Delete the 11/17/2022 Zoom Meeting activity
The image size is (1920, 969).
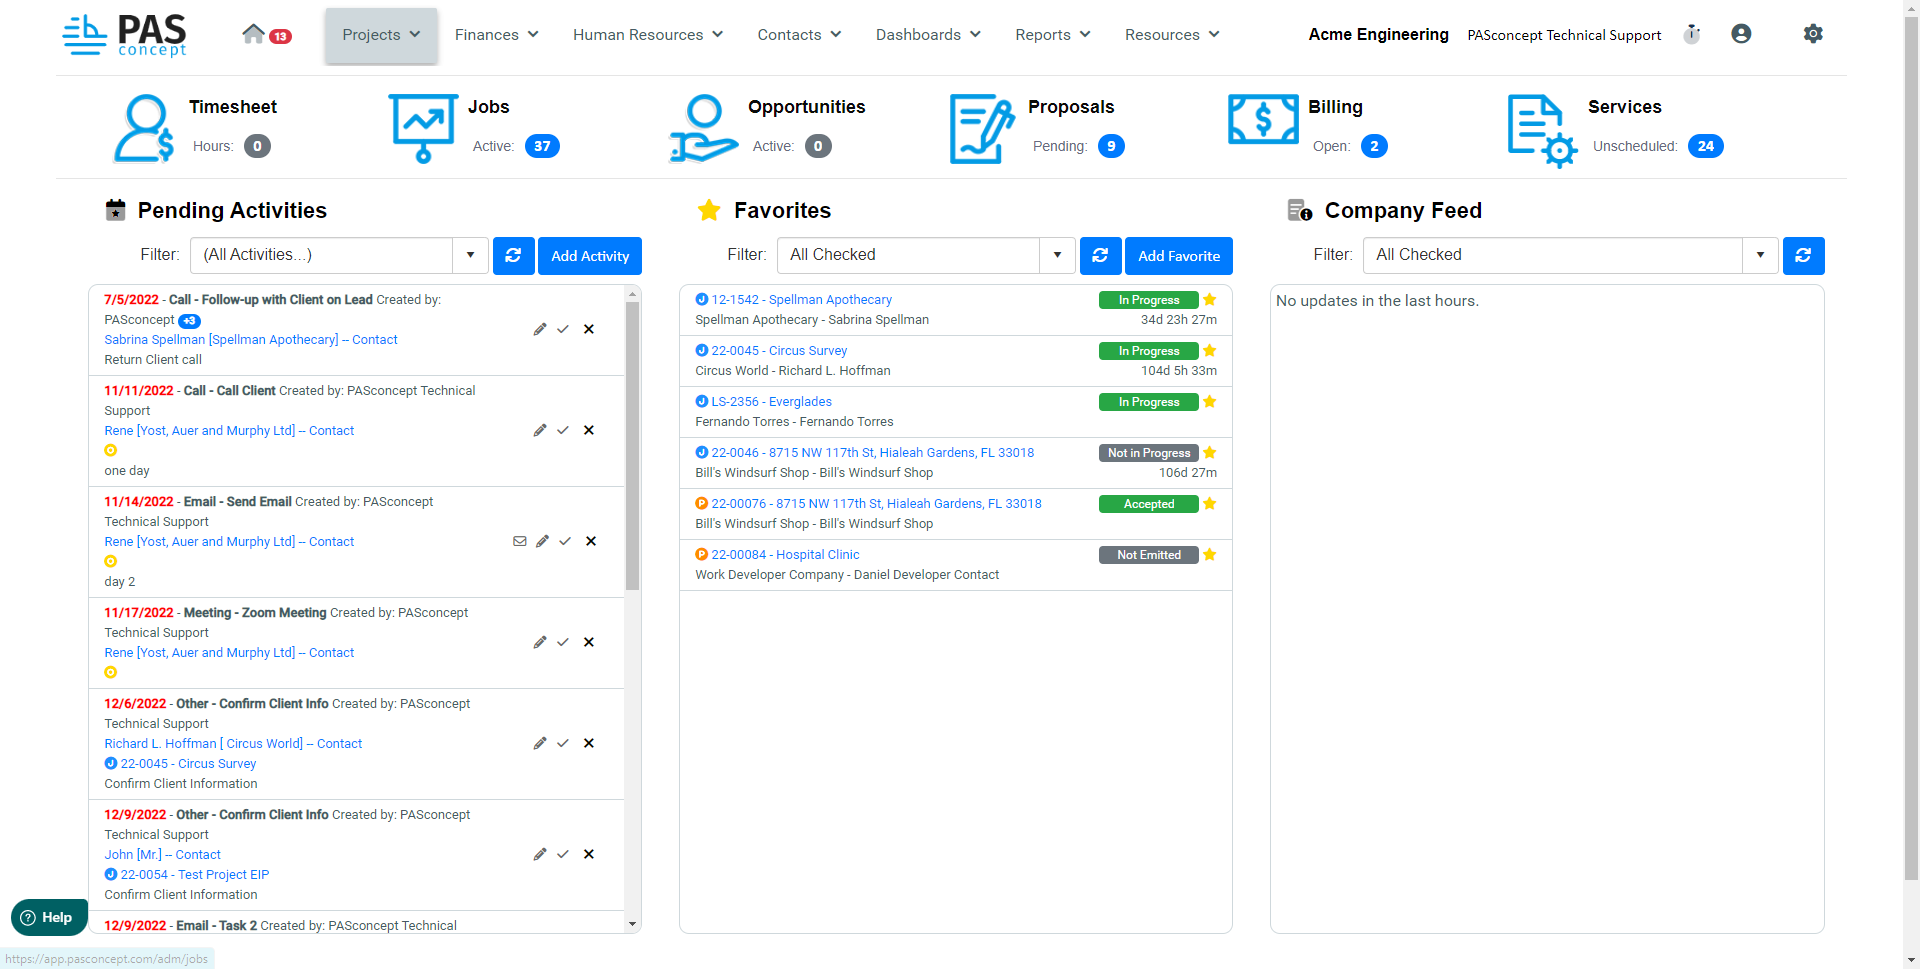(589, 642)
